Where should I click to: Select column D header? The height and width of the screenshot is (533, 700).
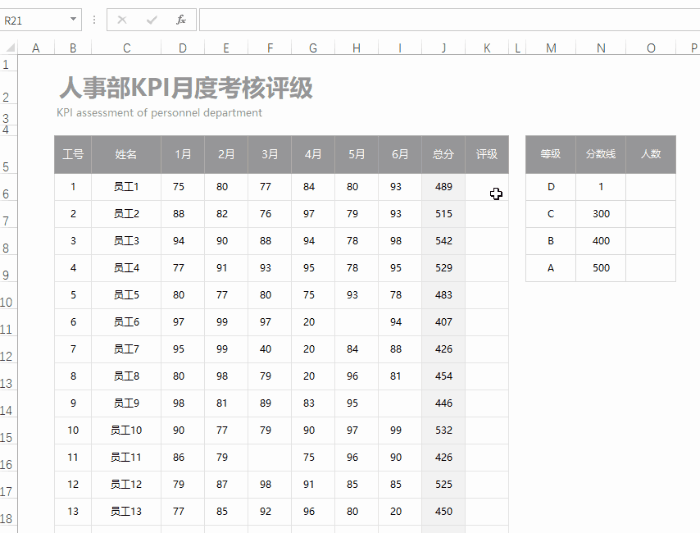[183, 48]
